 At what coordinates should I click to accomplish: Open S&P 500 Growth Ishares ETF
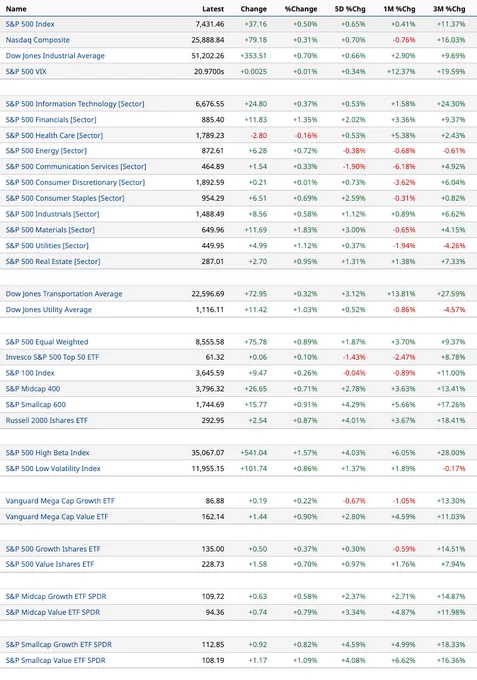click(53, 549)
